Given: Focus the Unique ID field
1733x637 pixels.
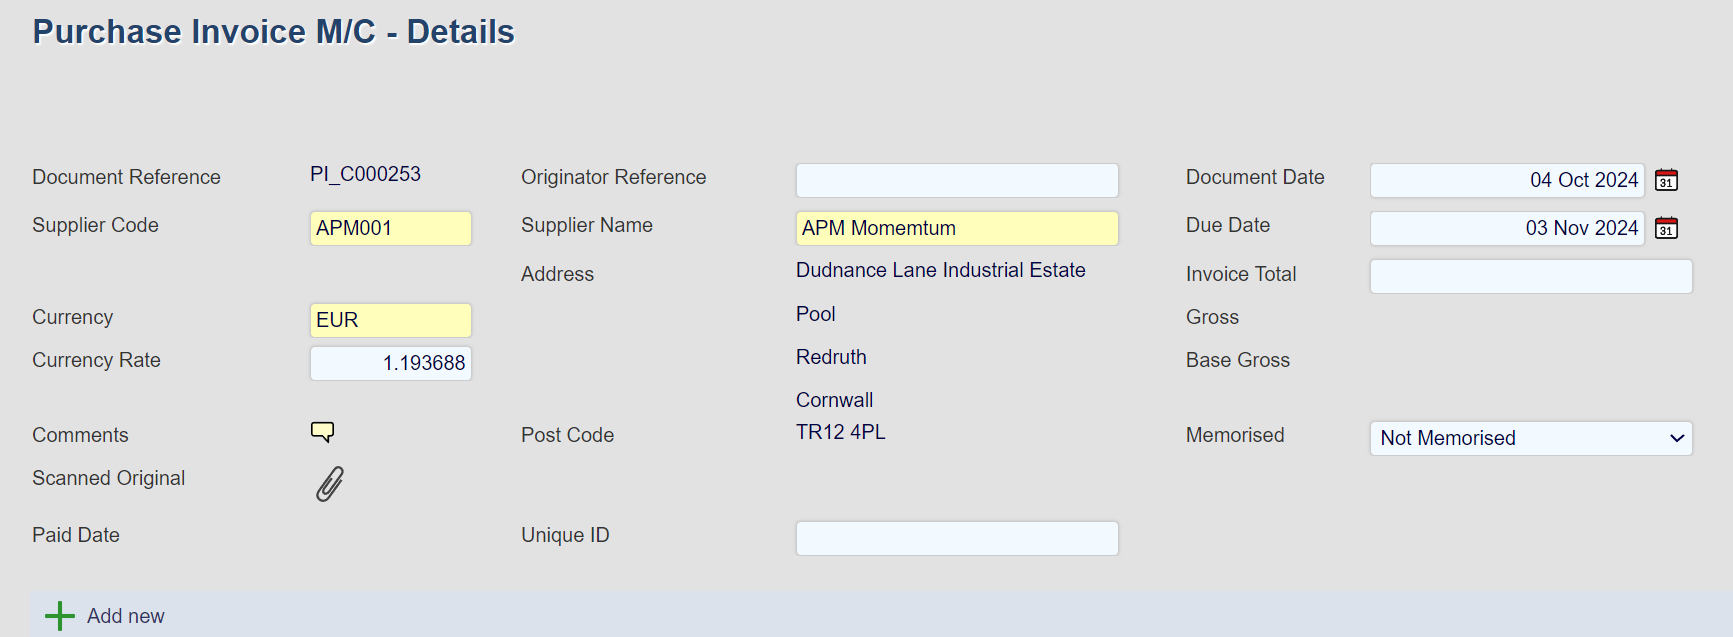Looking at the screenshot, I should (956, 538).
